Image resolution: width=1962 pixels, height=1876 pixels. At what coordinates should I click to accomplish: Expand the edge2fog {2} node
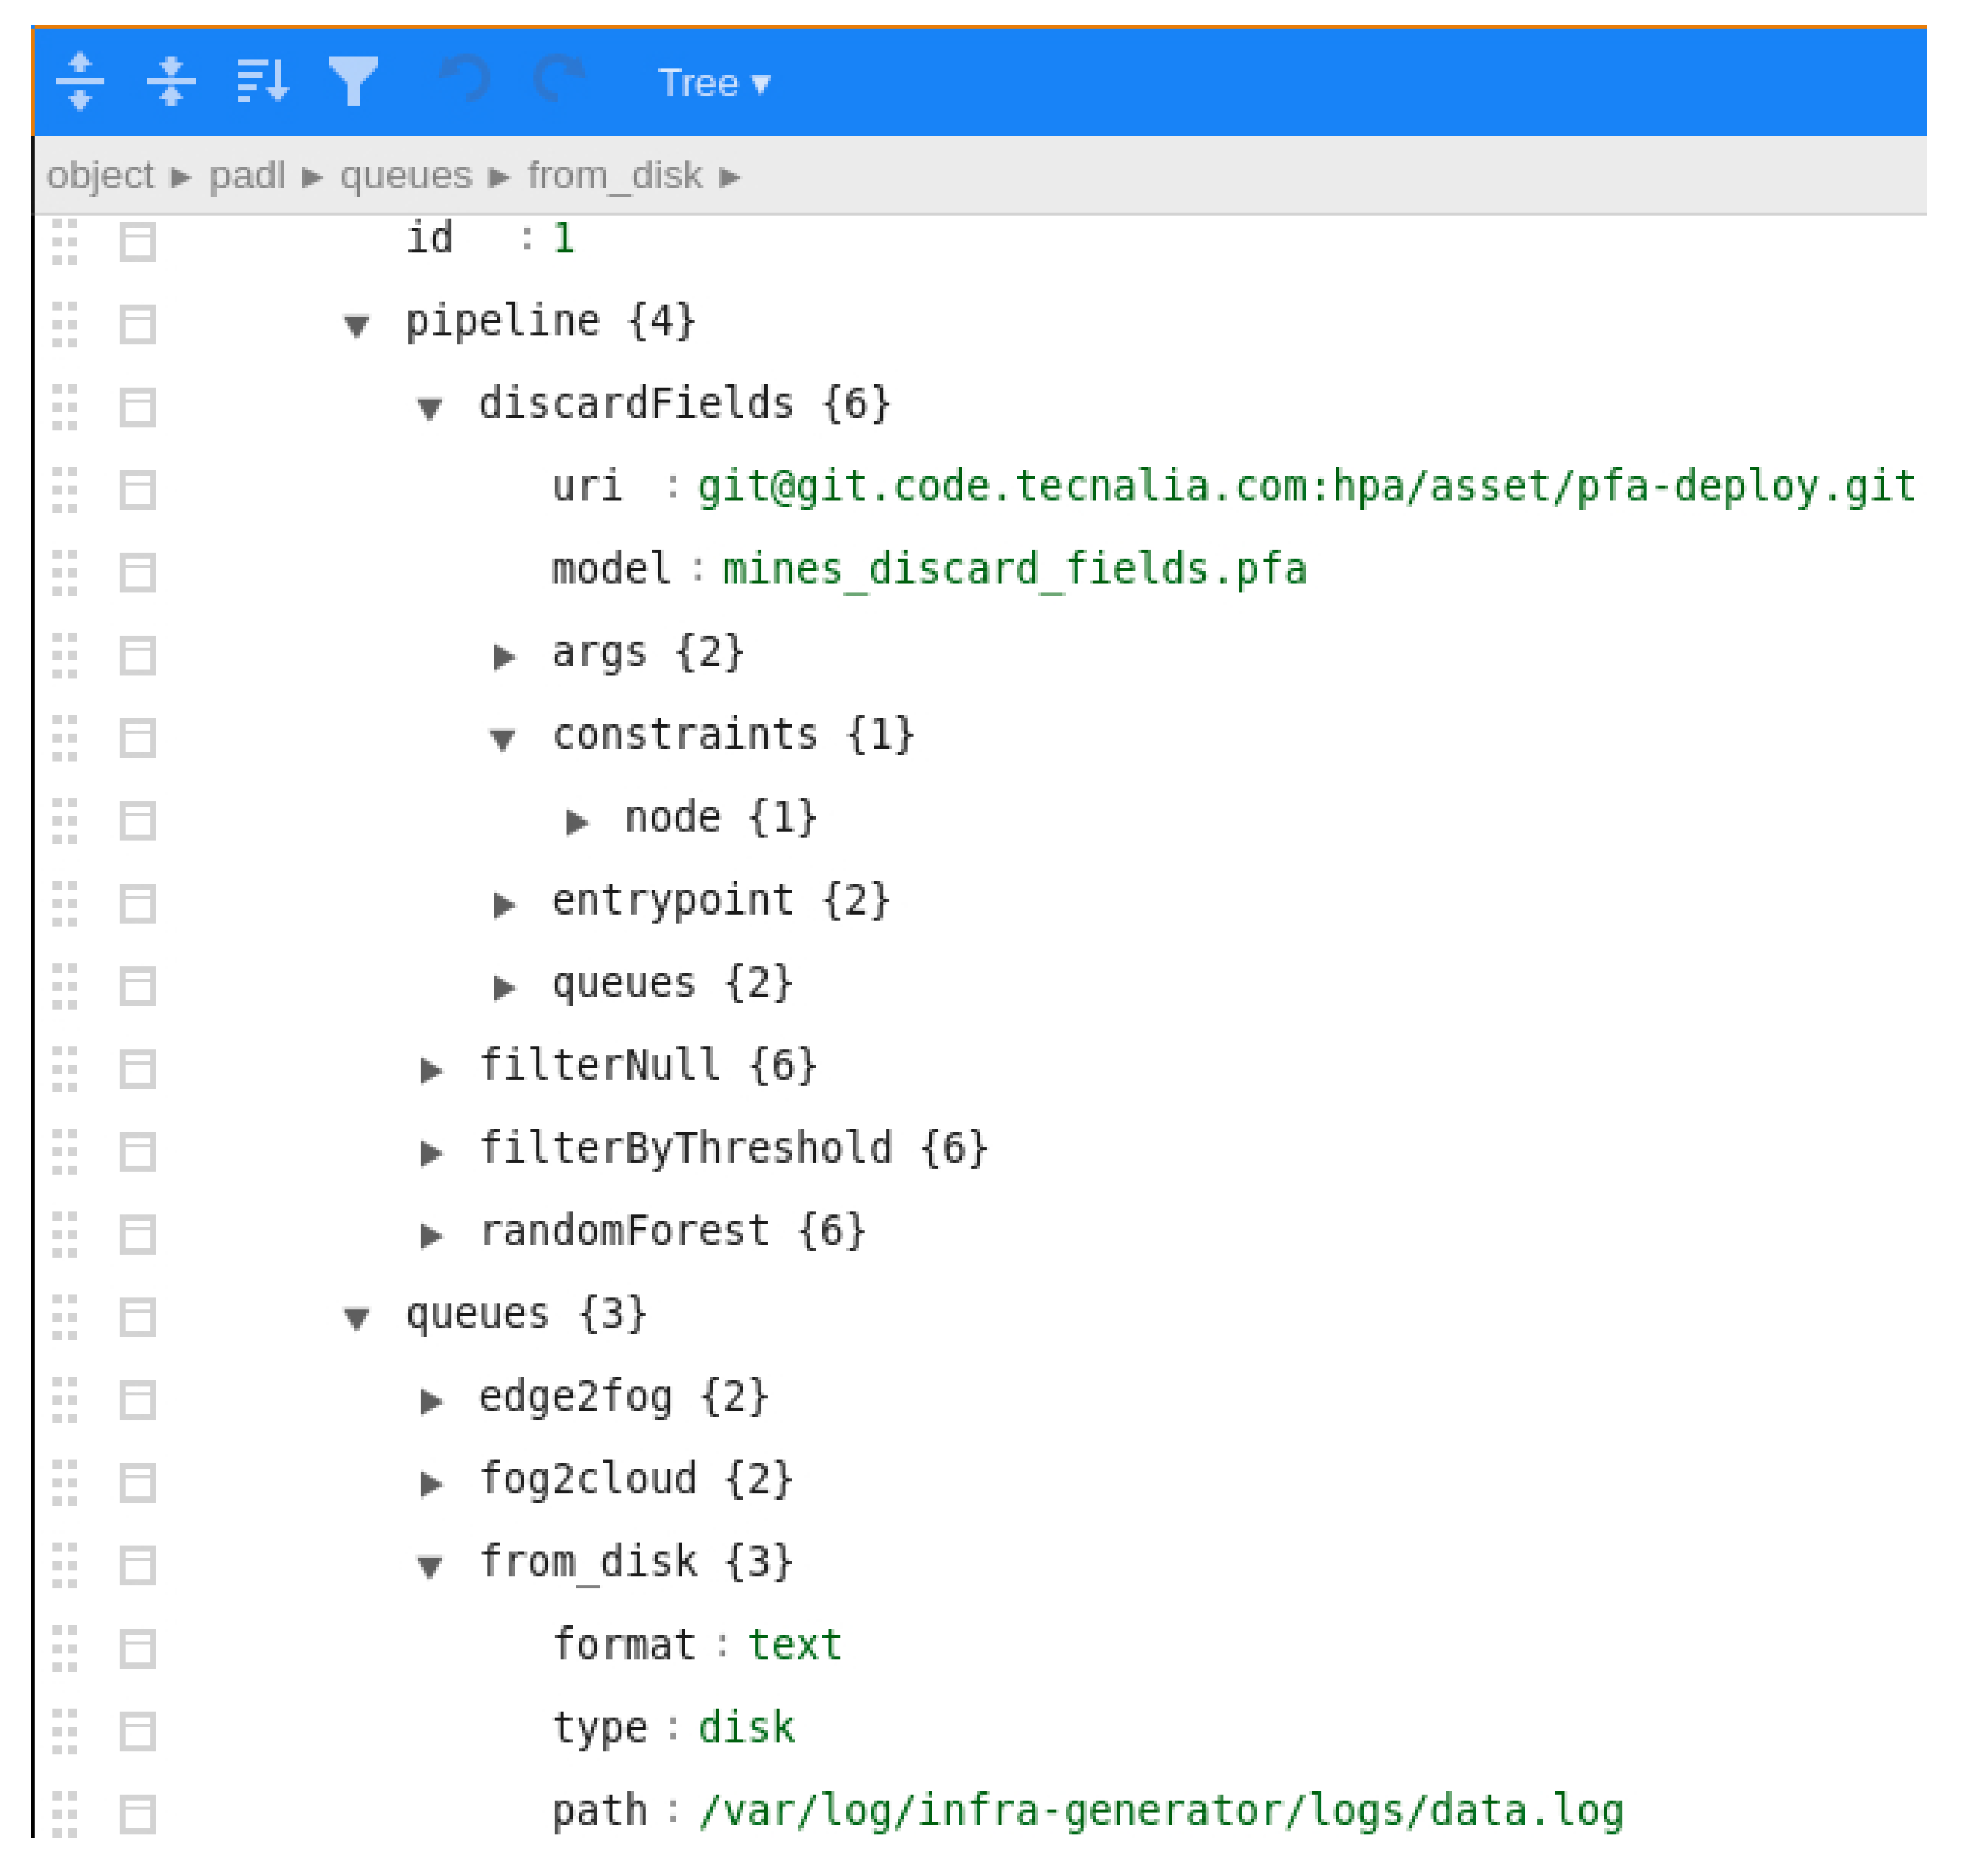[x=431, y=1400]
